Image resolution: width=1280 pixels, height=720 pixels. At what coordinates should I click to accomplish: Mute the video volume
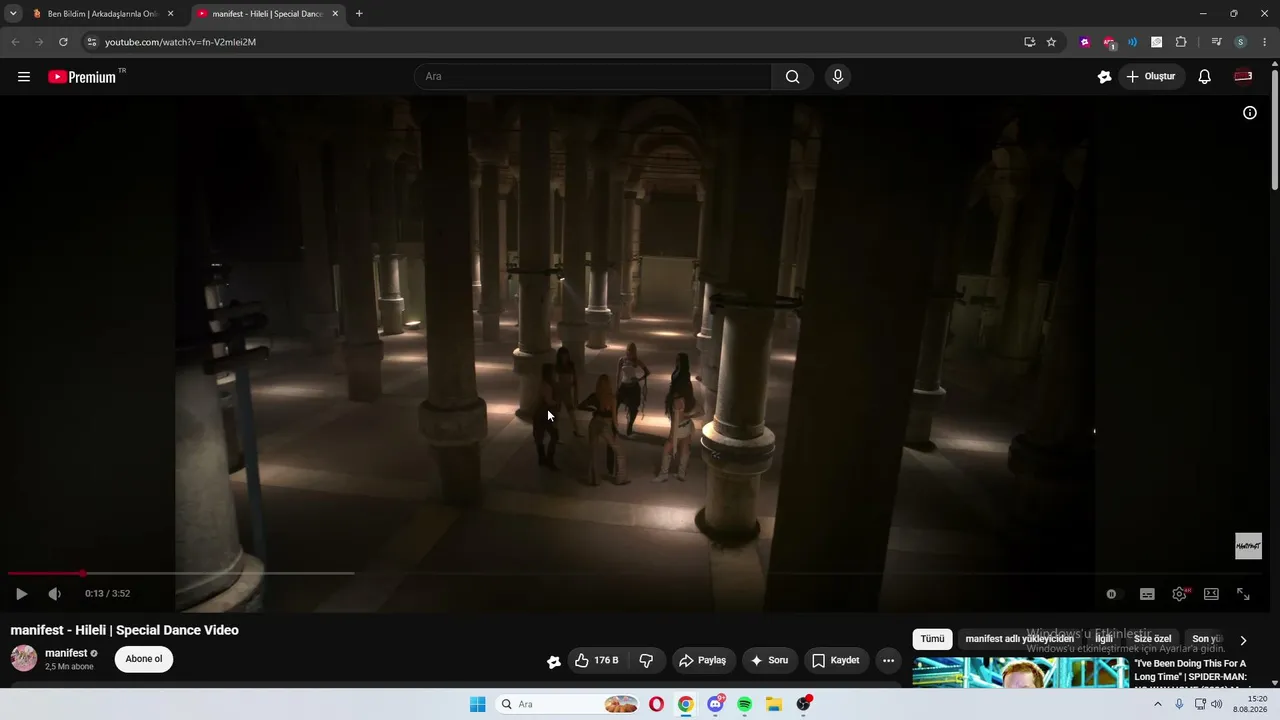(54, 594)
